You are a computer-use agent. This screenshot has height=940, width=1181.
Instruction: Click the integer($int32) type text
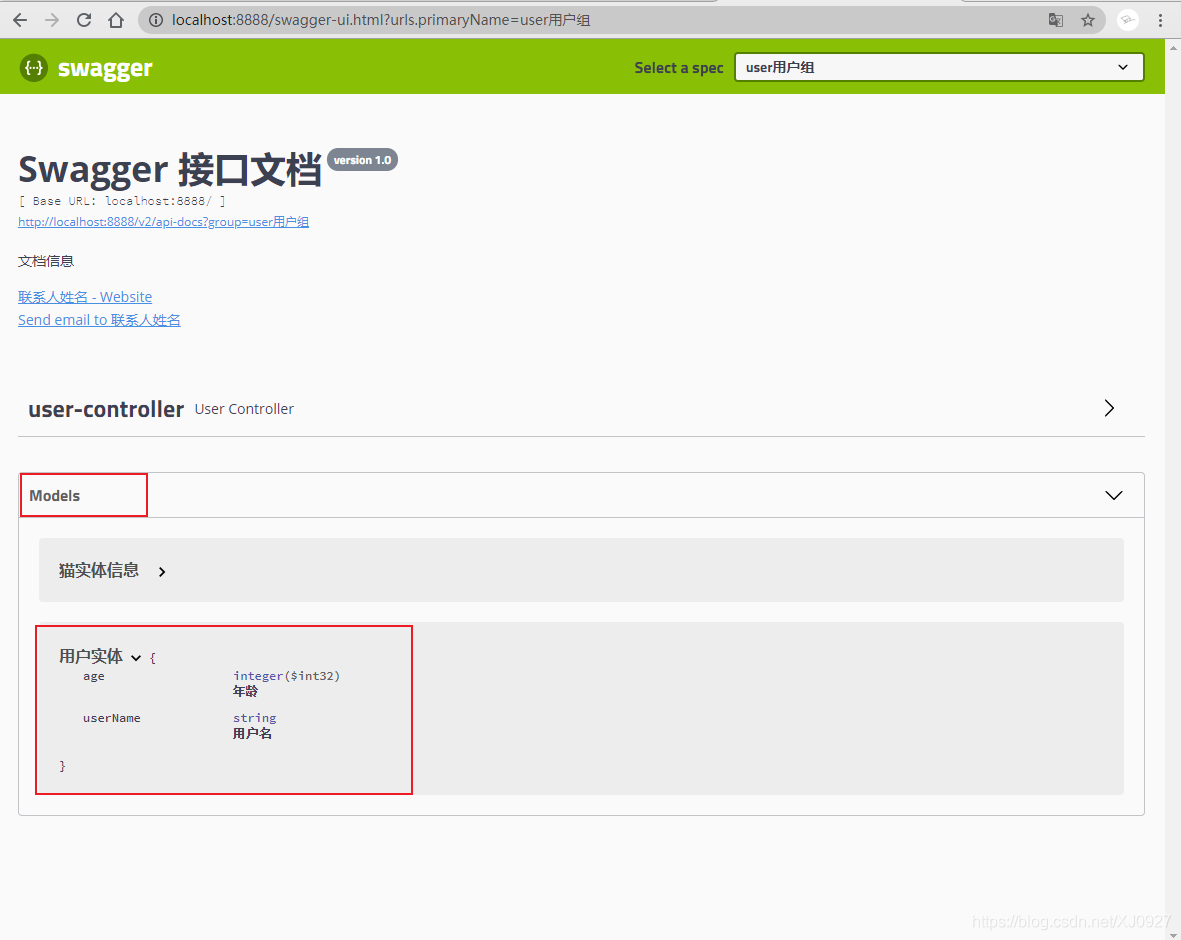[286, 676]
